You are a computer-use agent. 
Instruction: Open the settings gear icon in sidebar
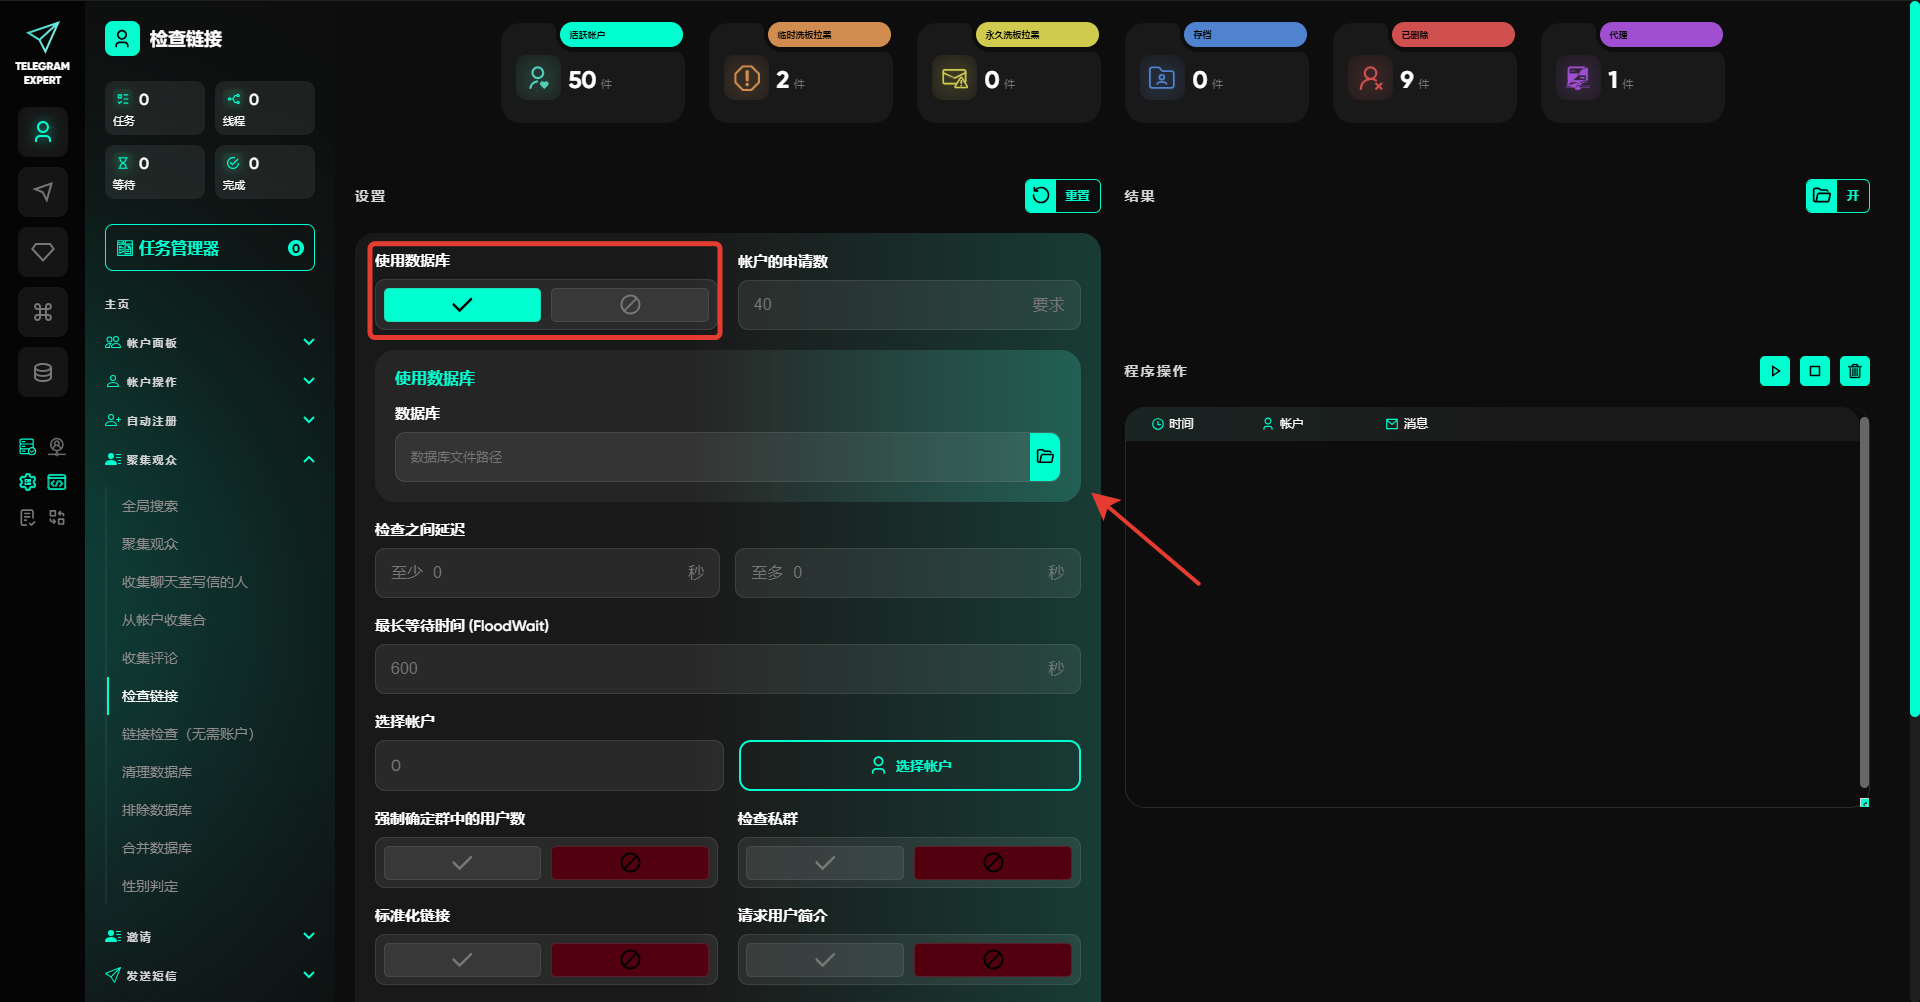click(28, 482)
